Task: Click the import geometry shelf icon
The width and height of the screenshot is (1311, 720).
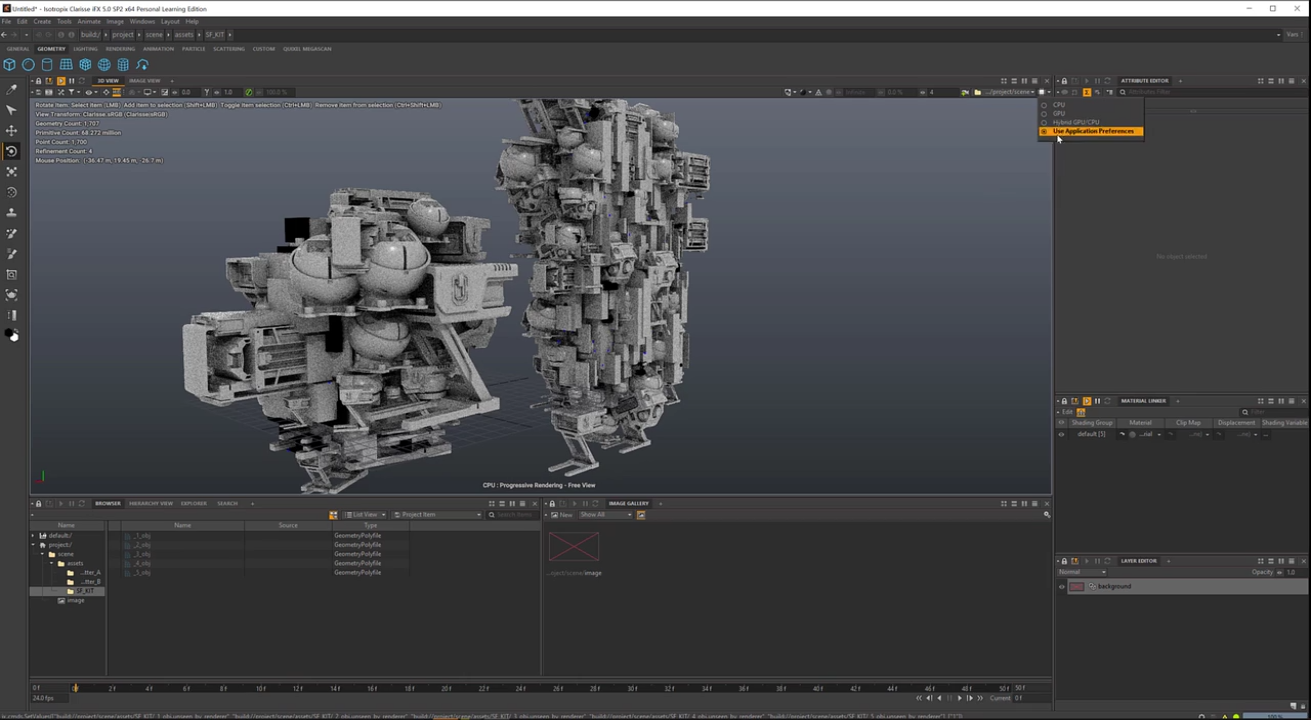Action: (x=142, y=64)
